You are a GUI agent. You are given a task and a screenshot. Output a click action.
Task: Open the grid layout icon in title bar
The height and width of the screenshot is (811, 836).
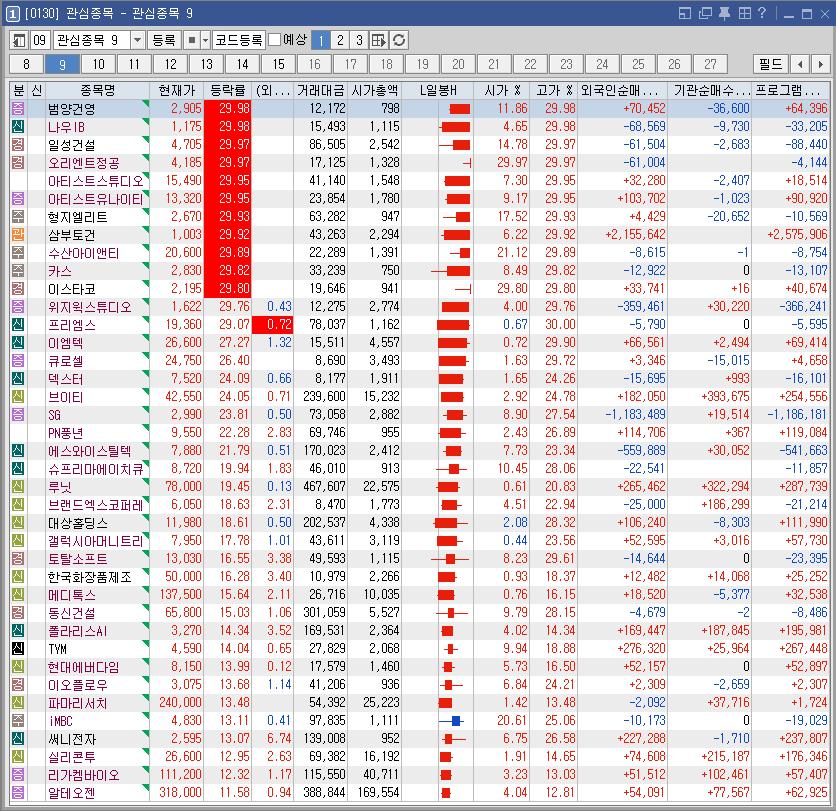(x=745, y=13)
